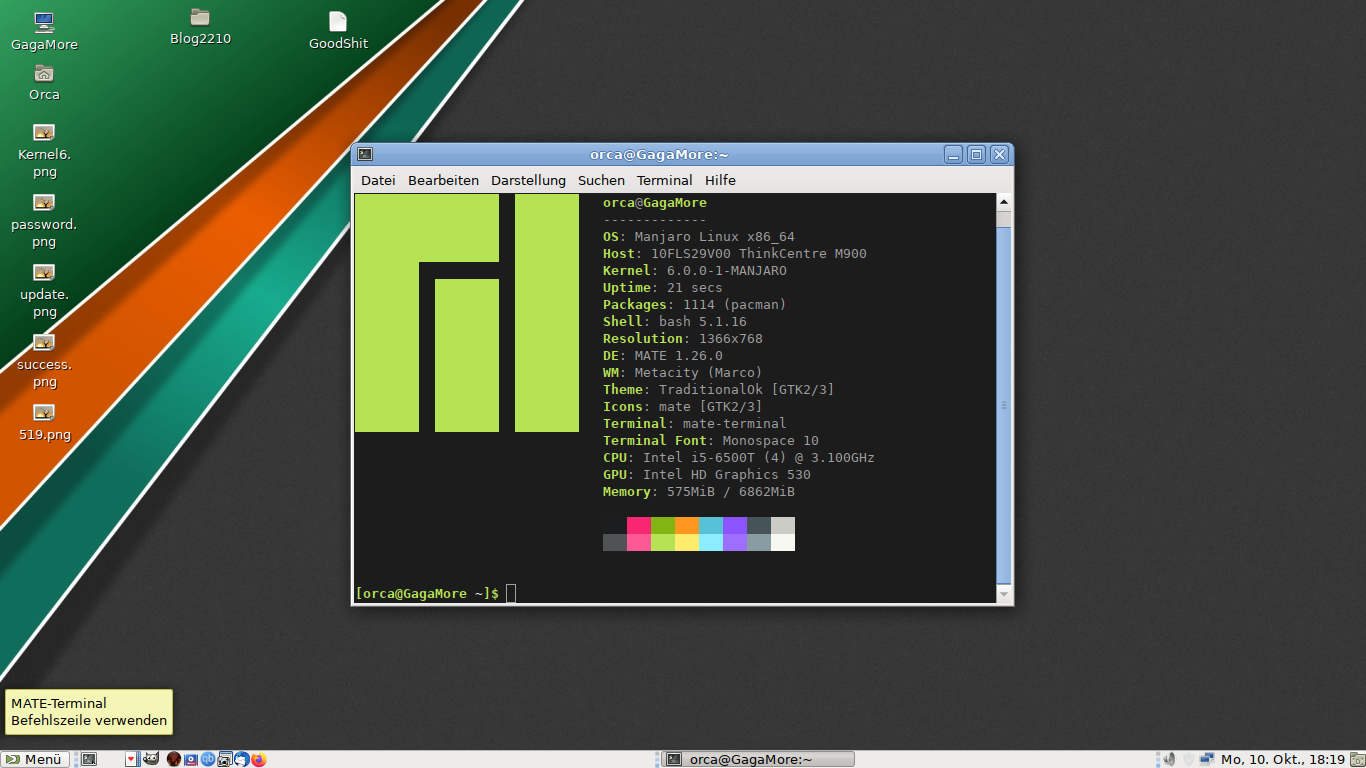Click the orca@GagaMore neofetch header text
The width and height of the screenshot is (1366, 768).
click(x=655, y=203)
